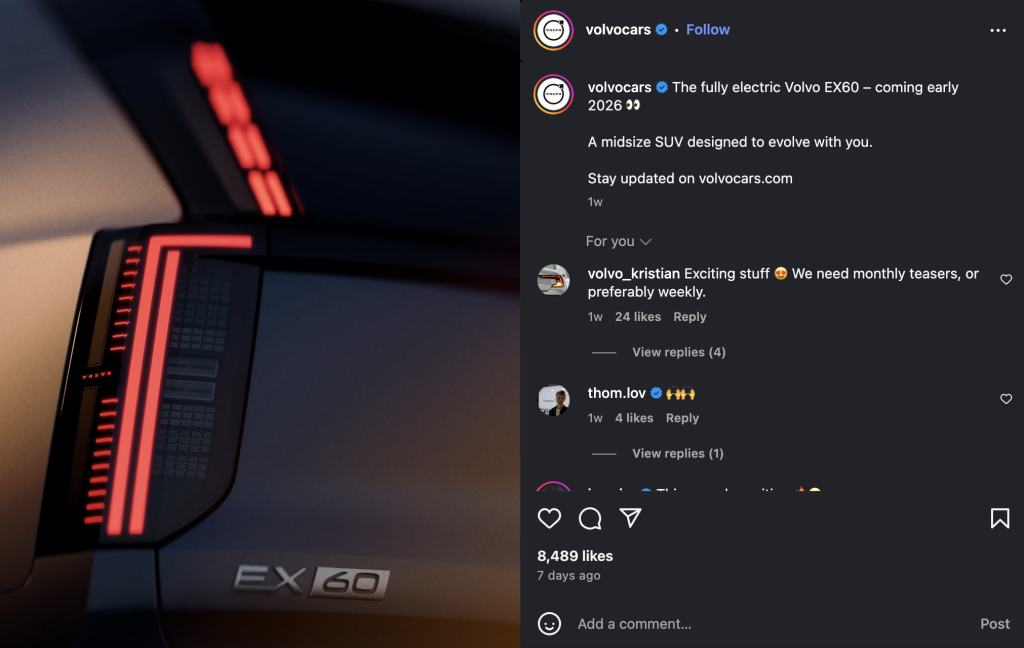Reply to thom.lov's comment

tap(682, 418)
